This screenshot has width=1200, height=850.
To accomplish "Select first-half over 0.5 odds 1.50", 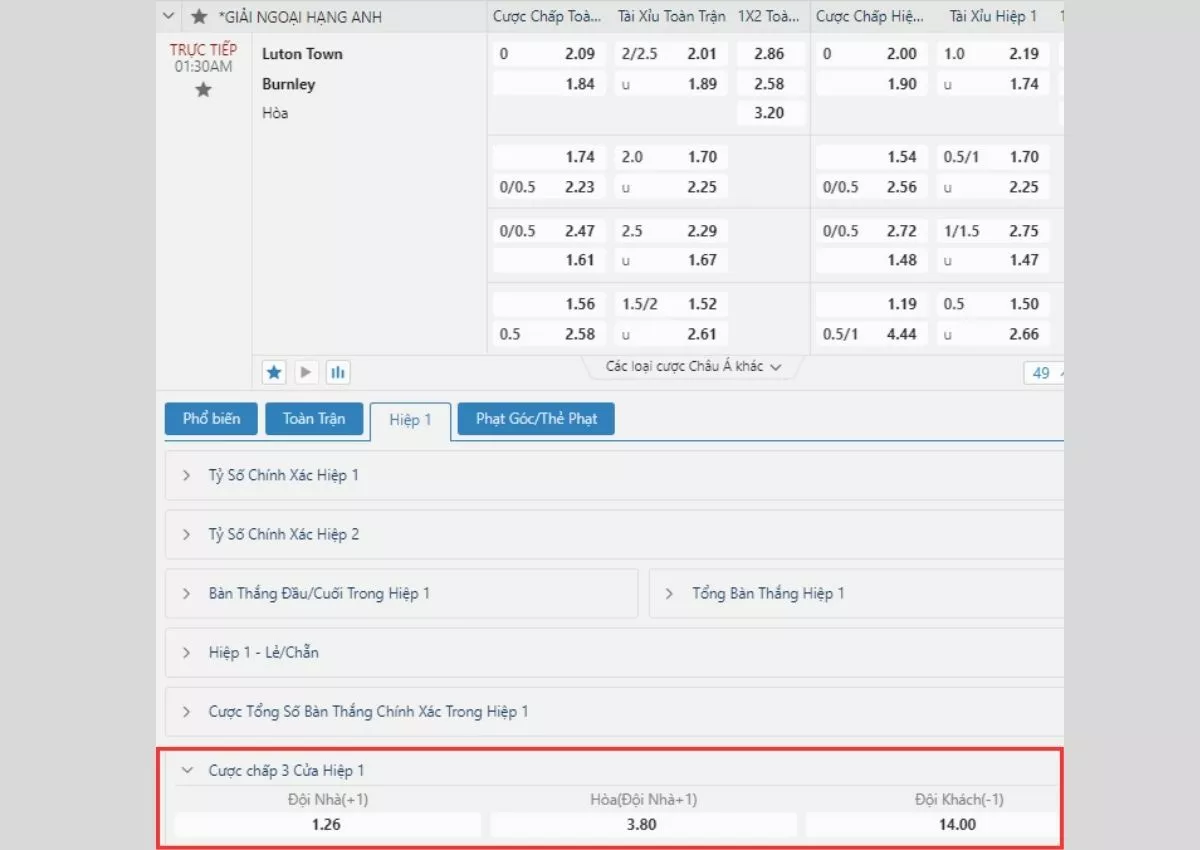I will point(993,304).
